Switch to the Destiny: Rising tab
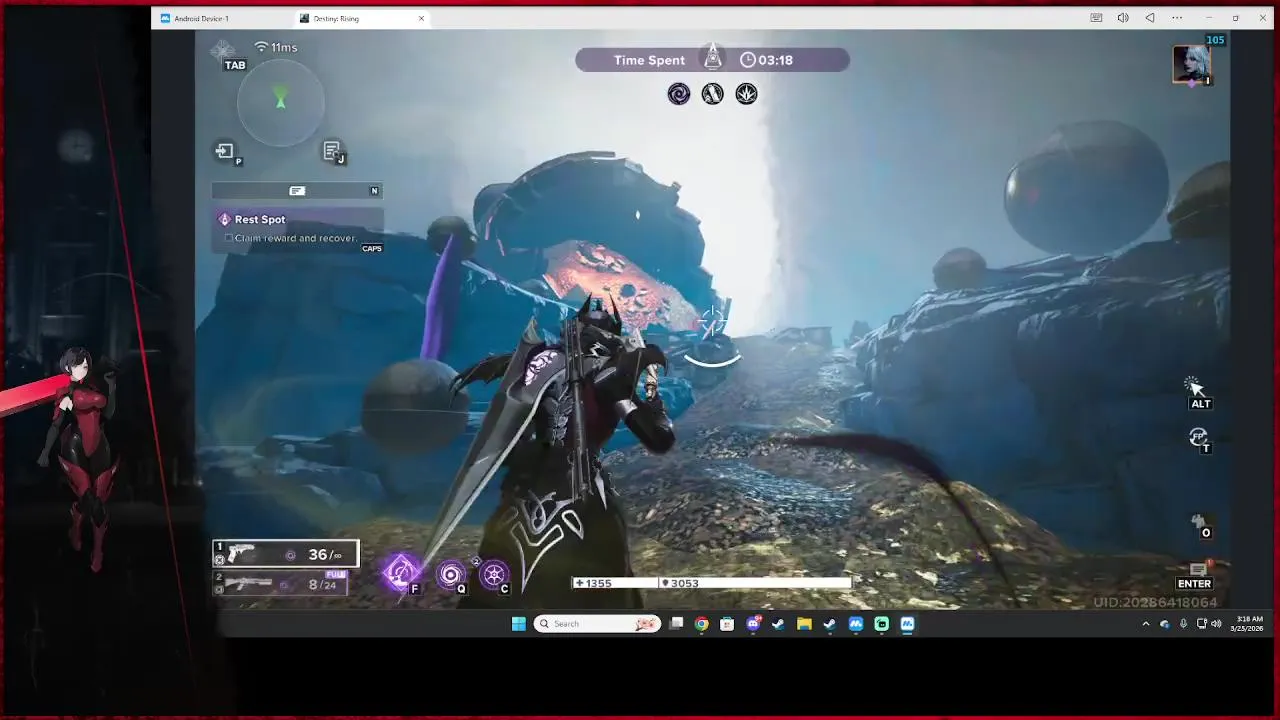This screenshot has height=720, width=1280. [x=361, y=18]
